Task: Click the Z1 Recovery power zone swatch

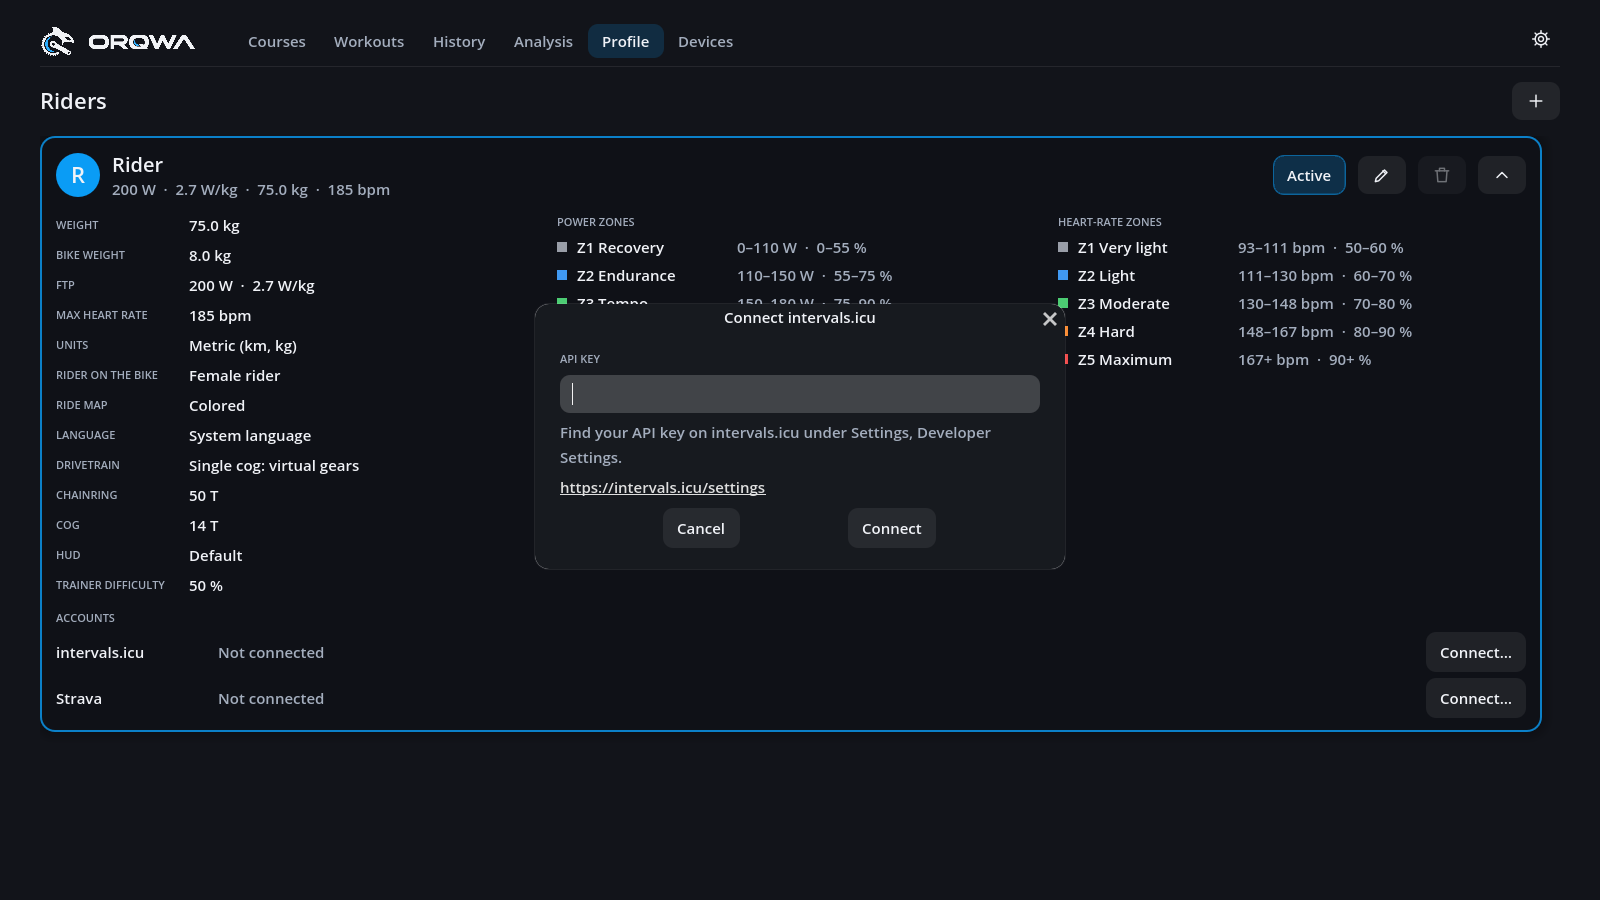Action: click(562, 247)
